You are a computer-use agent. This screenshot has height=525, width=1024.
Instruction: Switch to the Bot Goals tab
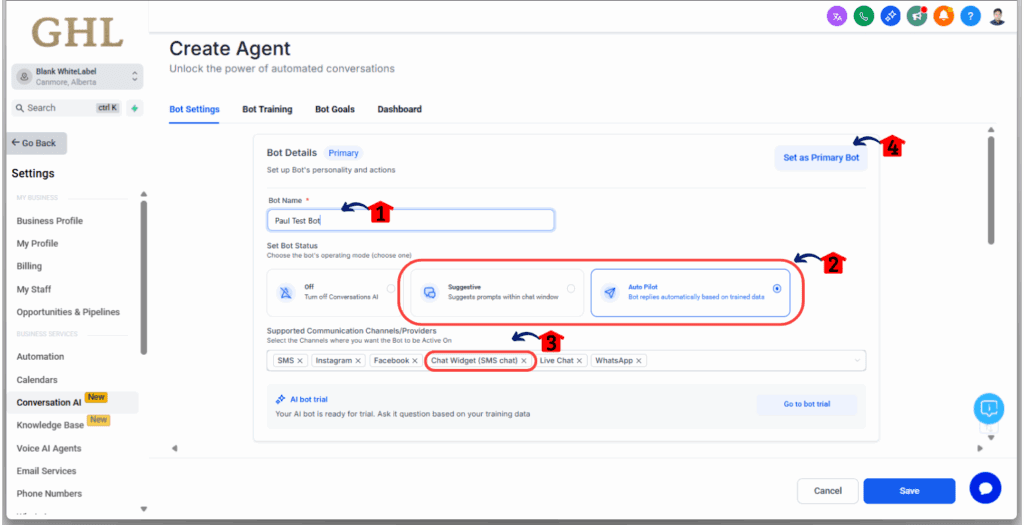click(x=335, y=109)
